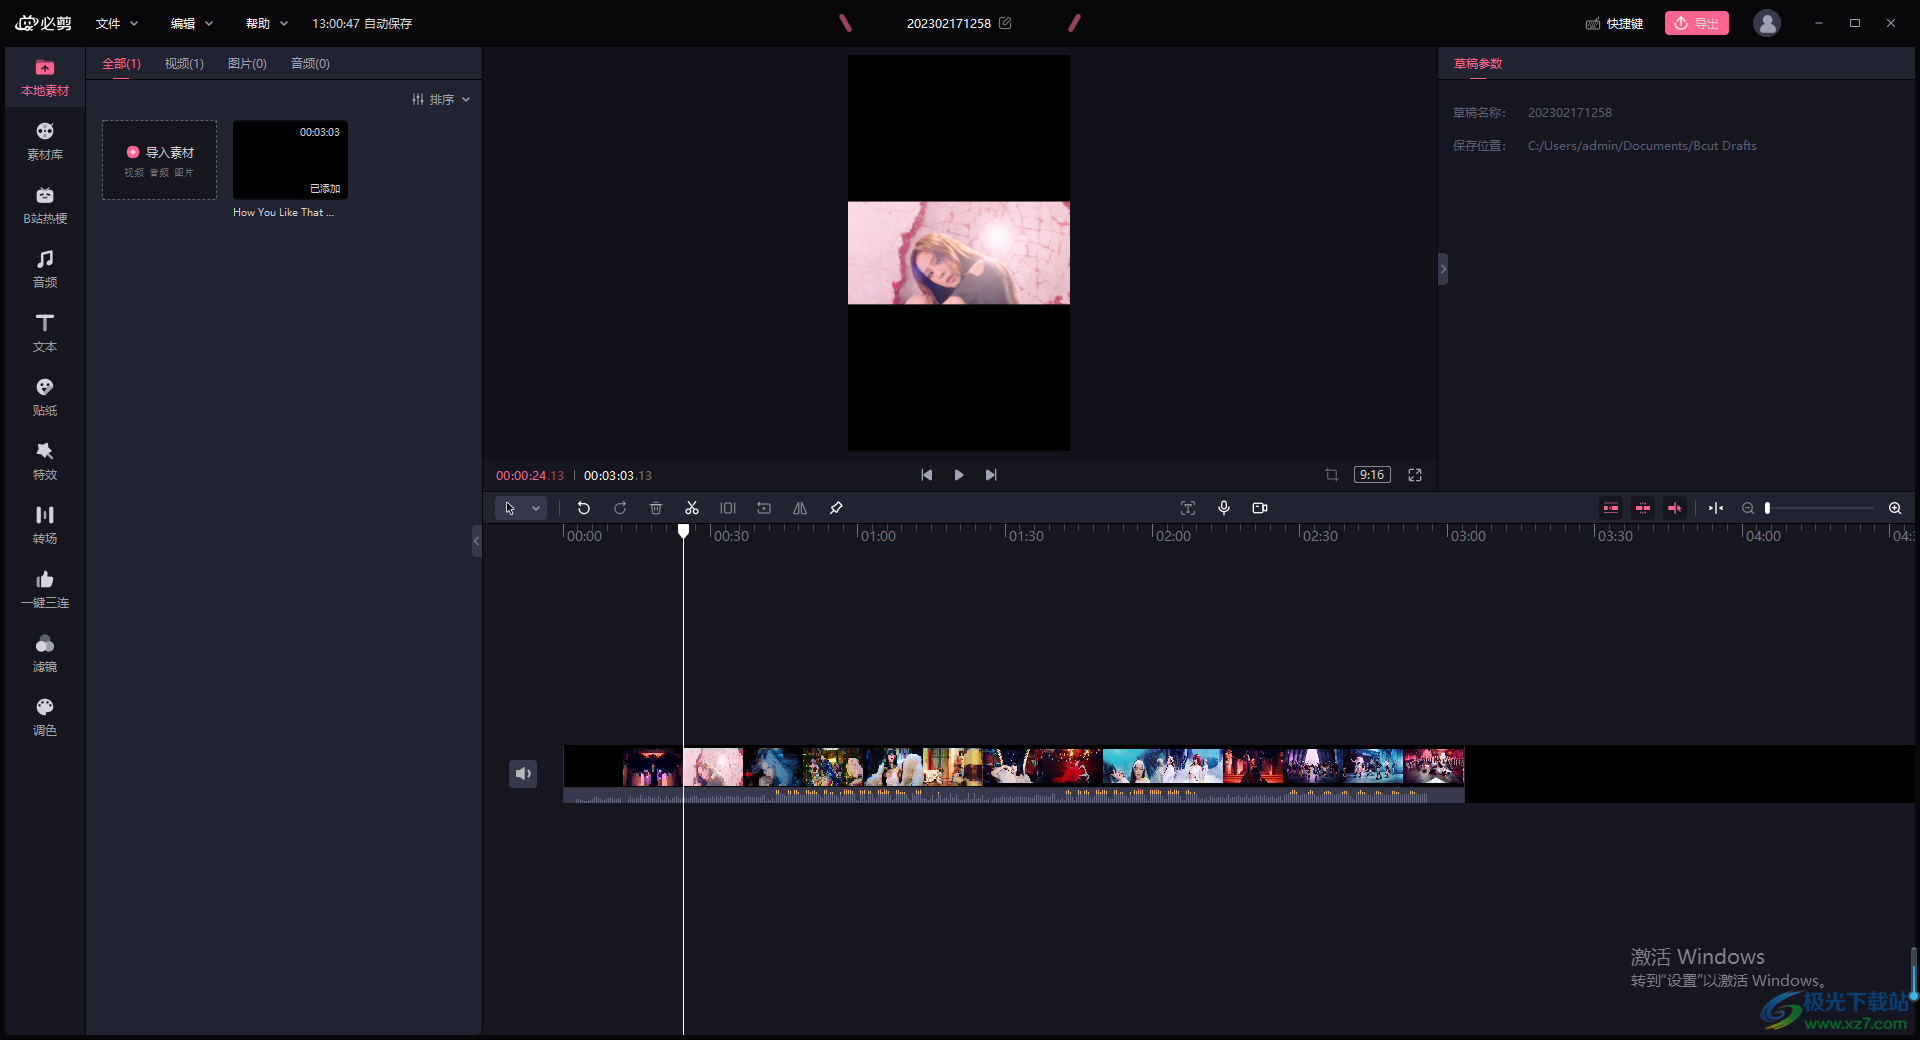Open the 帮助 menu
This screenshot has width=1920, height=1040.
[267, 23]
